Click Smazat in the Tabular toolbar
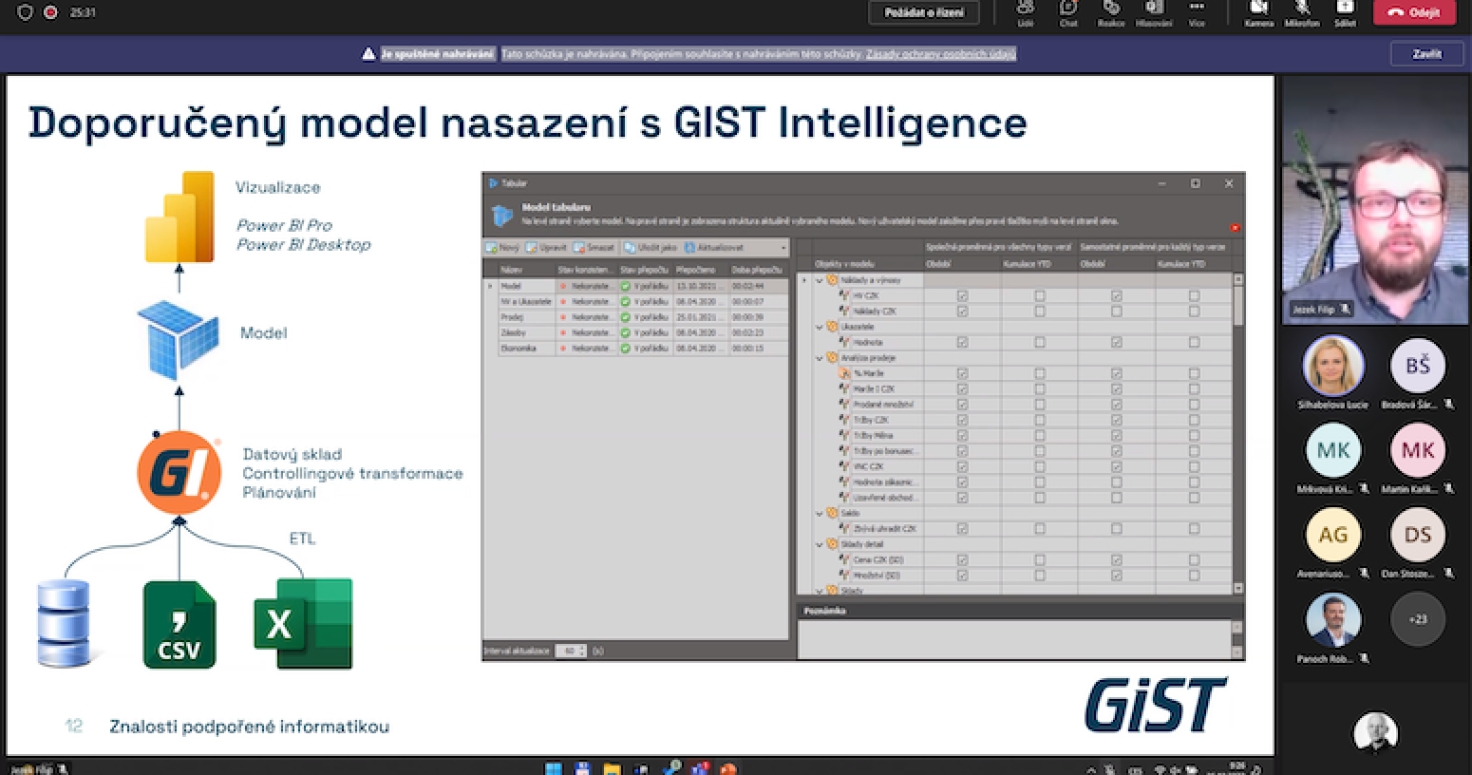 (594, 247)
